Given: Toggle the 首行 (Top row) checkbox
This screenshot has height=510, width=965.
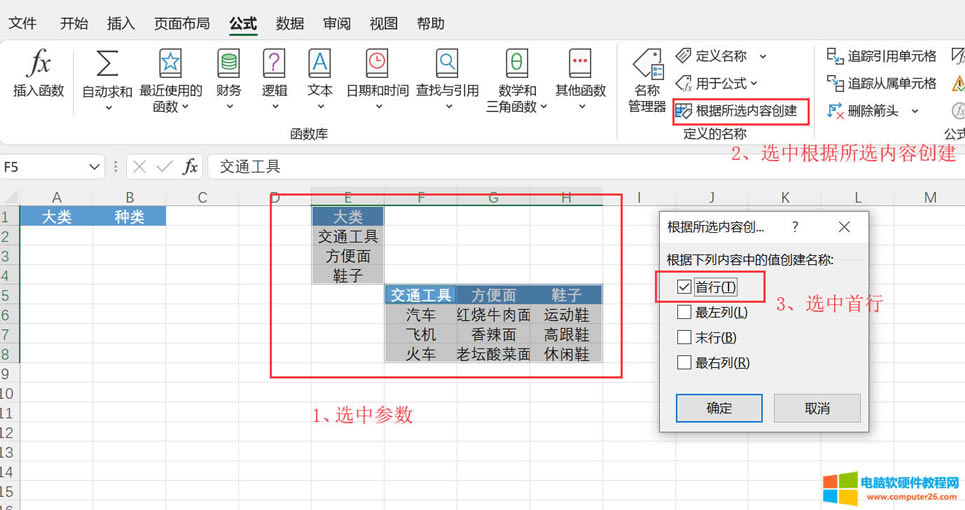Looking at the screenshot, I should point(684,287).
